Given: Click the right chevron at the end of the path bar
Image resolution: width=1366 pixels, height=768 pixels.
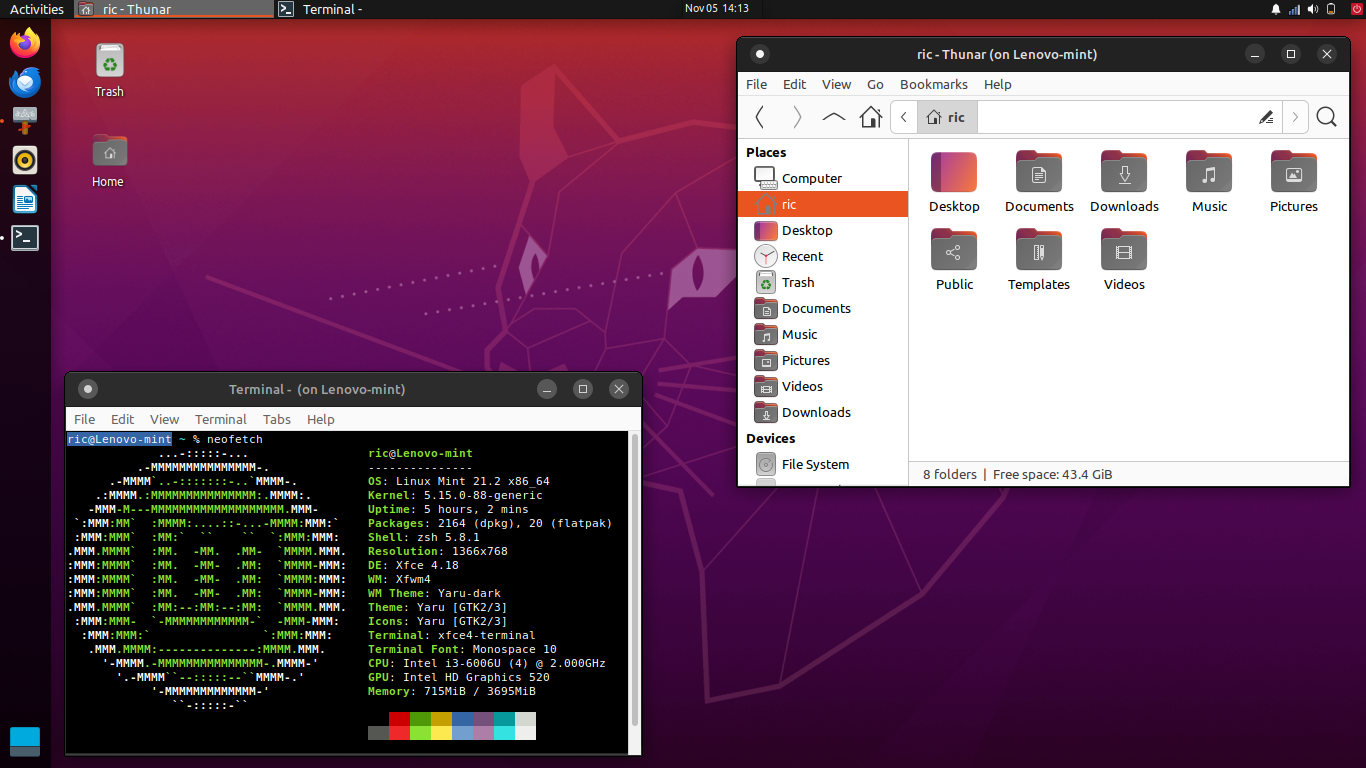Looking at the screenshot, I should click(1295, 117).
